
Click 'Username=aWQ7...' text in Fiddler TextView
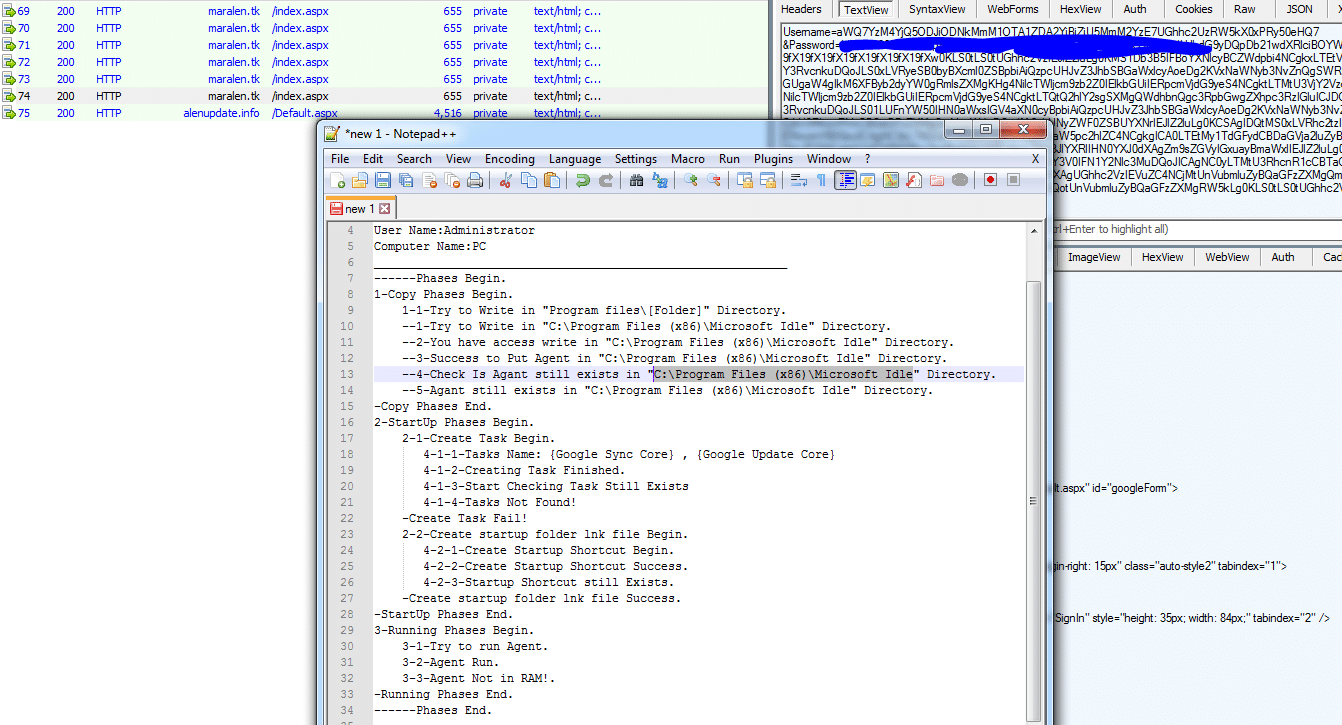tap(1050, 32)
